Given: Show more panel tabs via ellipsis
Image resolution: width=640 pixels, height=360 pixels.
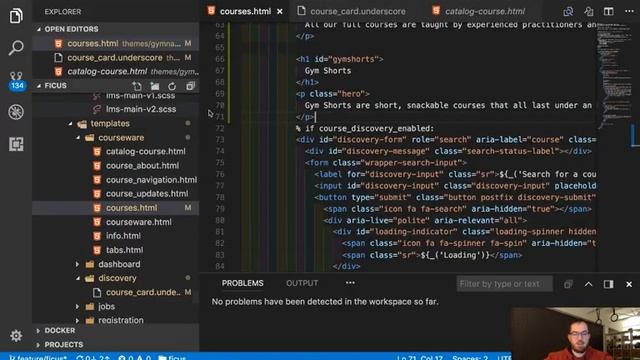Looking at the screenshot, I should point(350,283).
